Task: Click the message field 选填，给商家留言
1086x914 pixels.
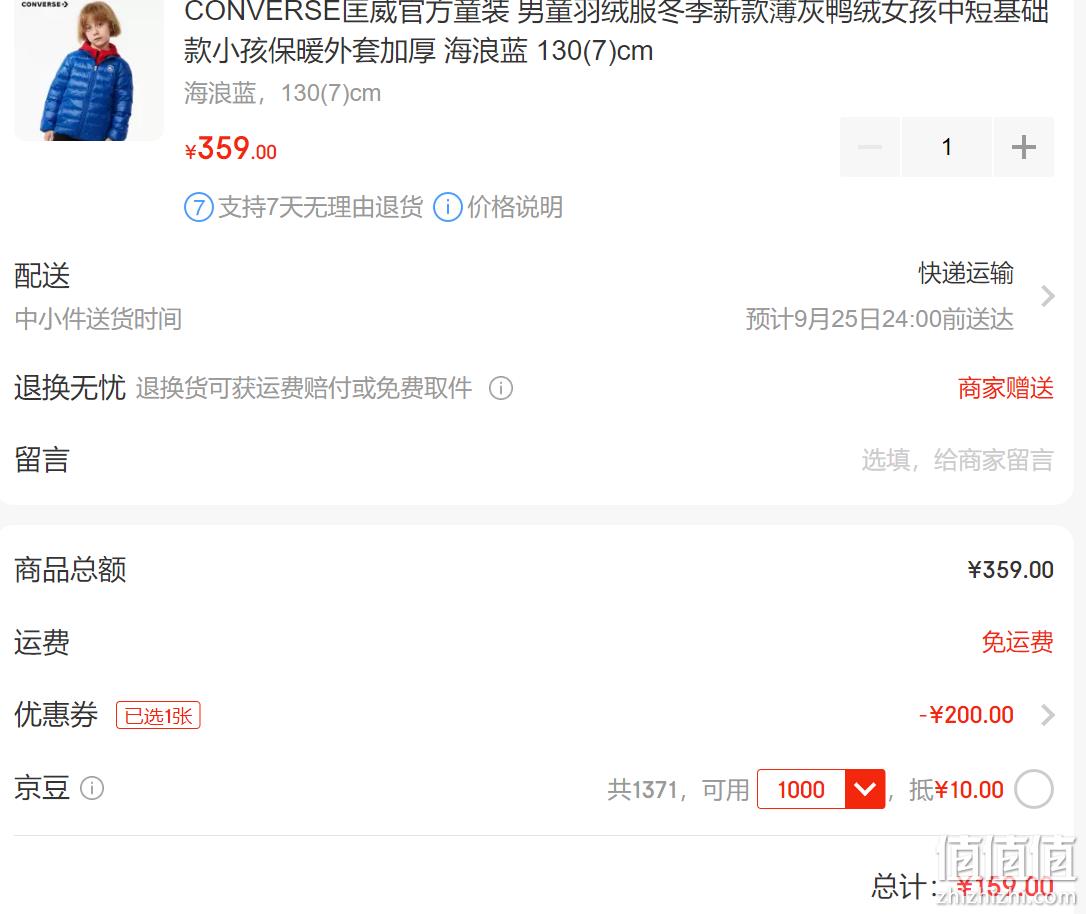Action: click(957, 460)
